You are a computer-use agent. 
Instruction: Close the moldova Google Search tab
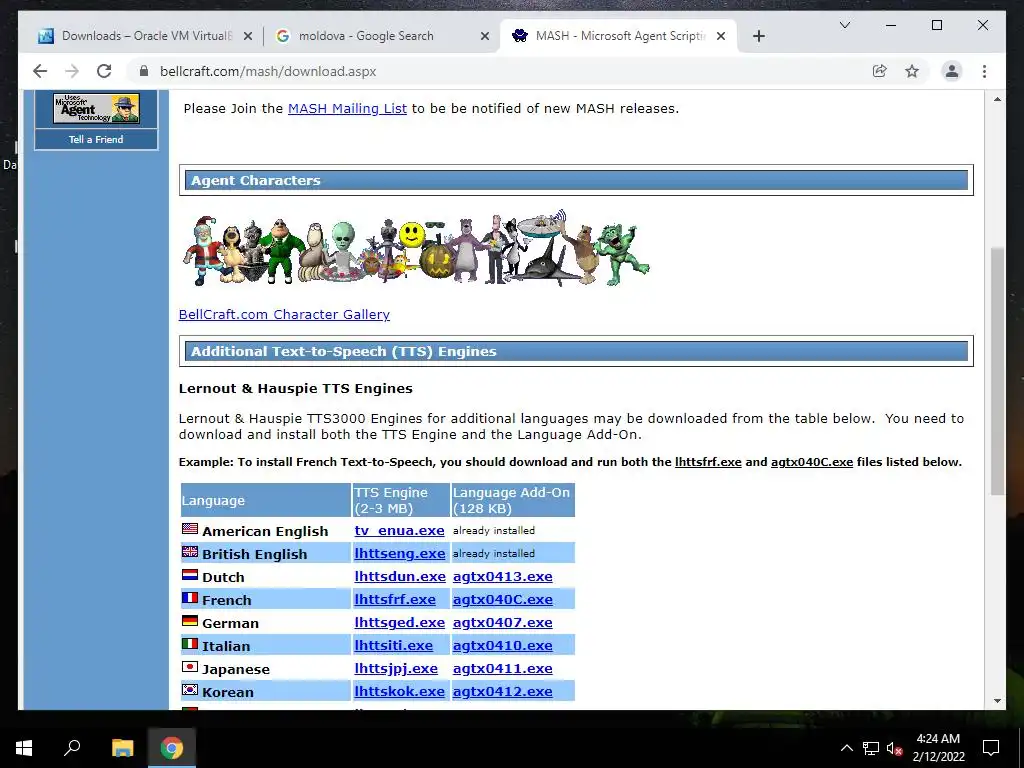coord(485,36)
